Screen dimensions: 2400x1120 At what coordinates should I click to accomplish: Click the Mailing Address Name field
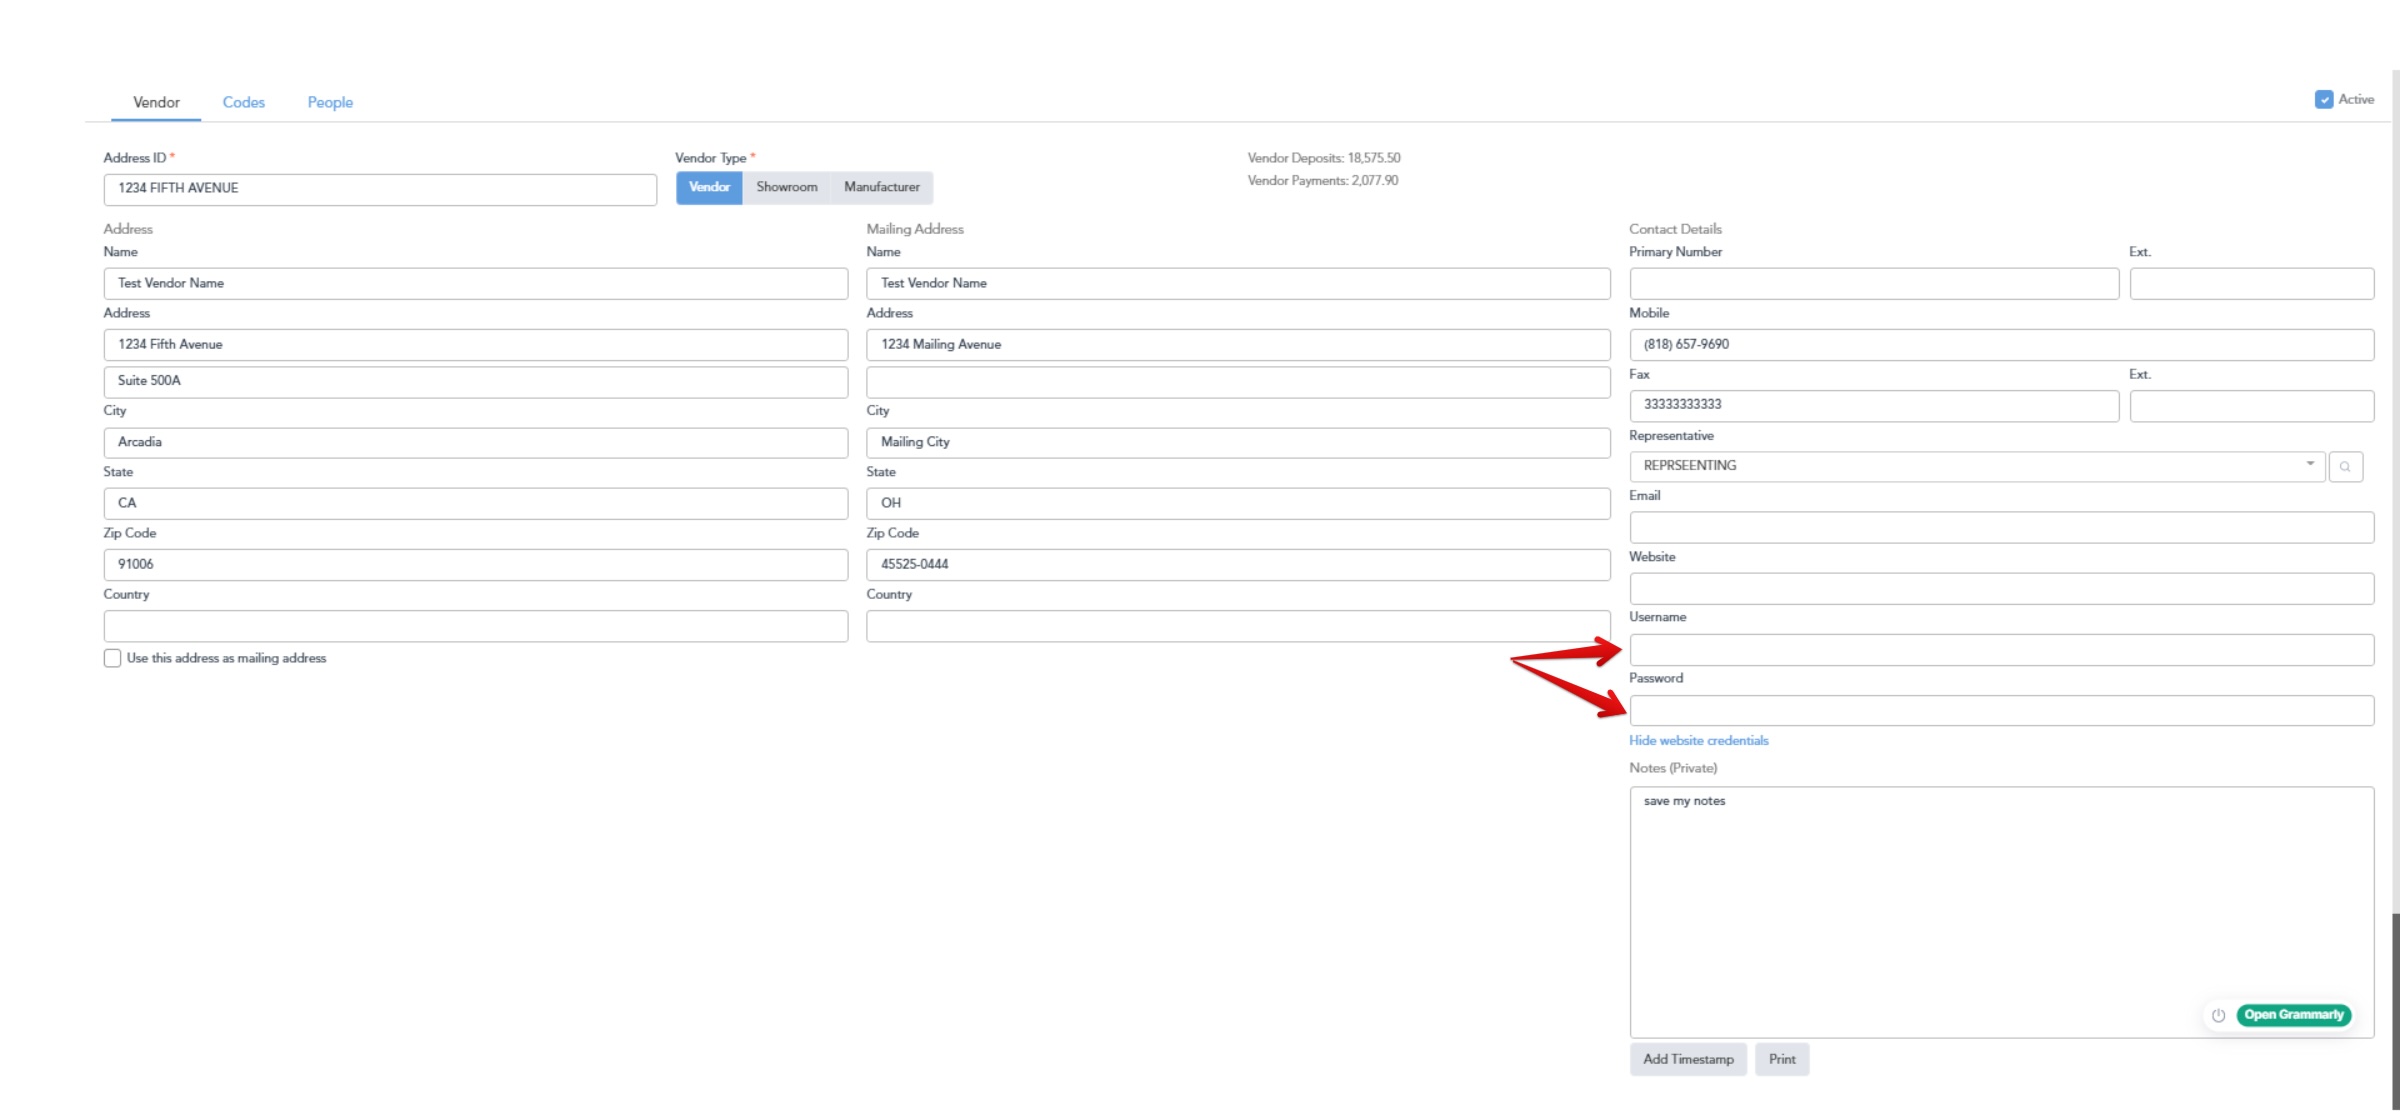click(x=1238, y=284)
